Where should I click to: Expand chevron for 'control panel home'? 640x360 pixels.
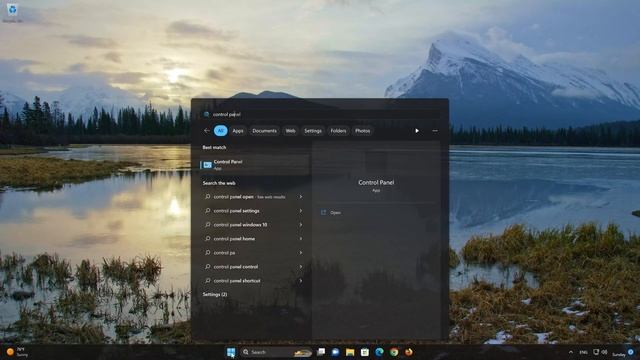tap(301, 238)
